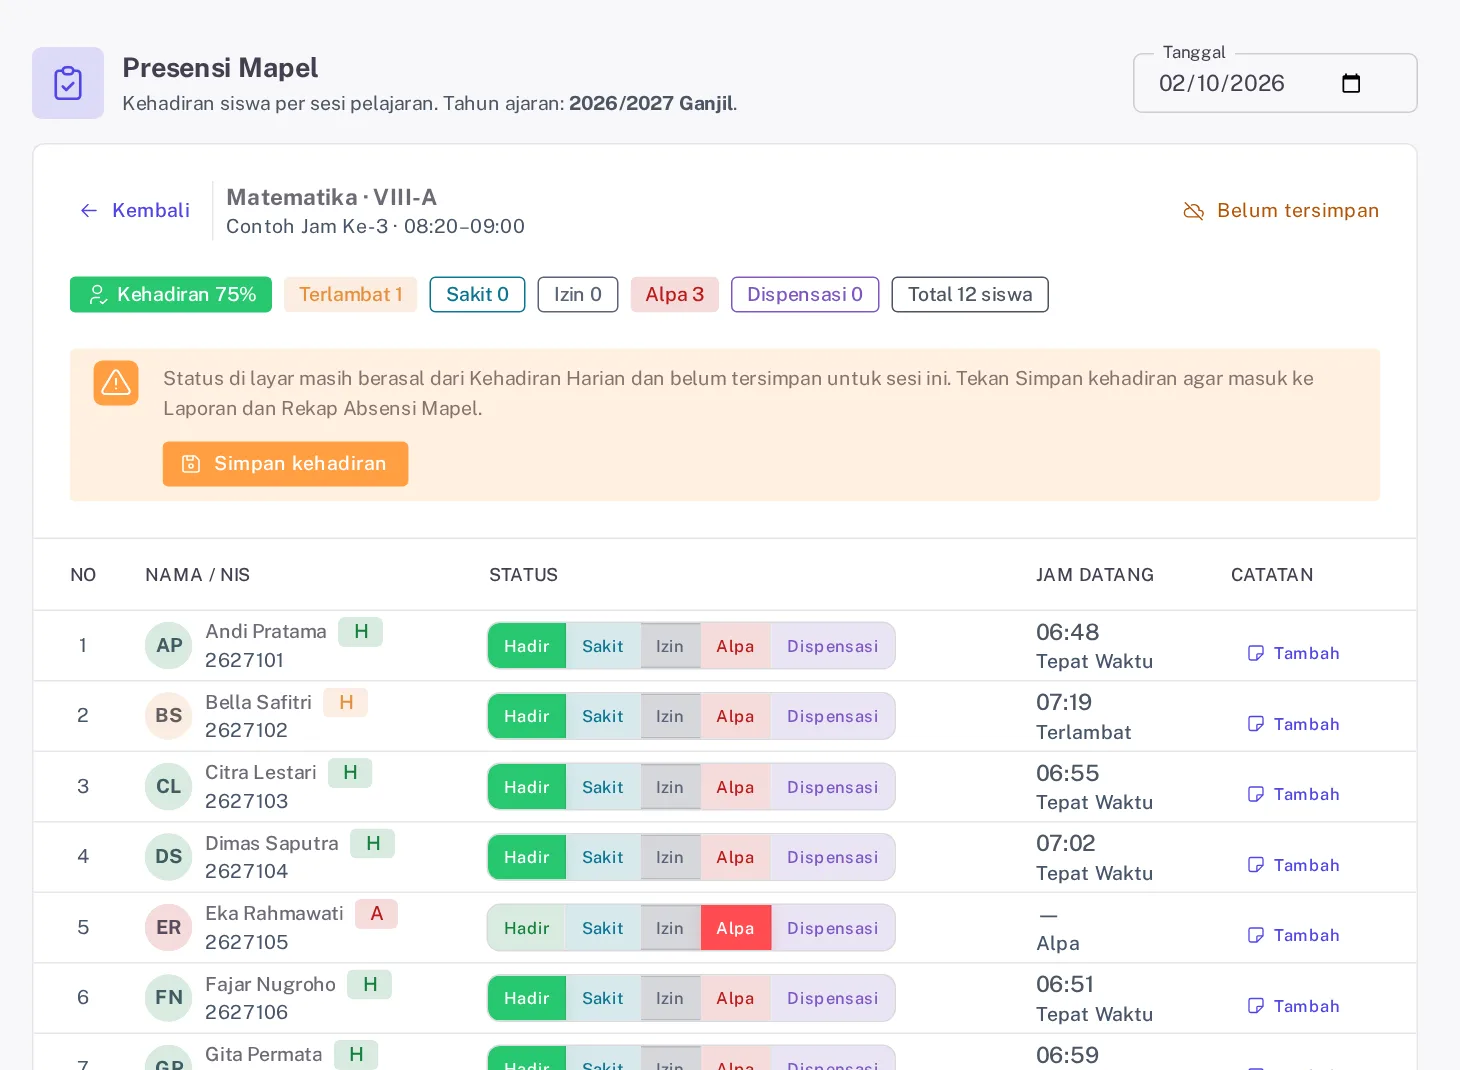The height and width of the screenshot is (1070, 1460).
Task: Click the Alpa 3 summary badge
Action: coord(675,294)
